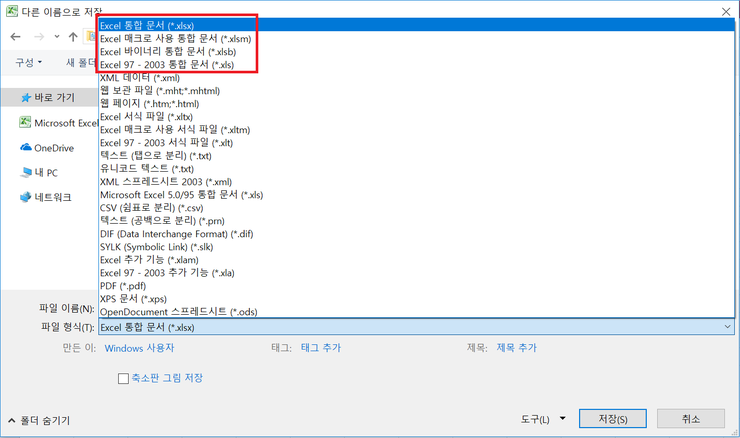The width and height of the screenshot is (740, 438).
Task: Click the back navigation arrow
Action: [15, 37]
